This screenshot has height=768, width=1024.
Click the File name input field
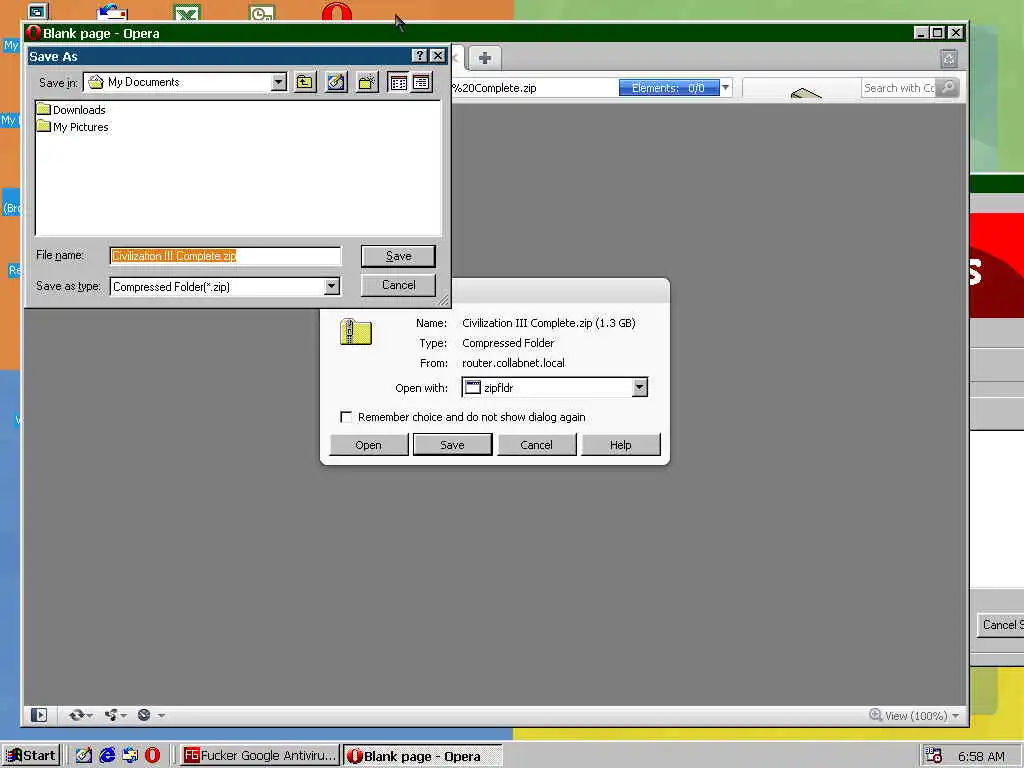coord(225,256)
